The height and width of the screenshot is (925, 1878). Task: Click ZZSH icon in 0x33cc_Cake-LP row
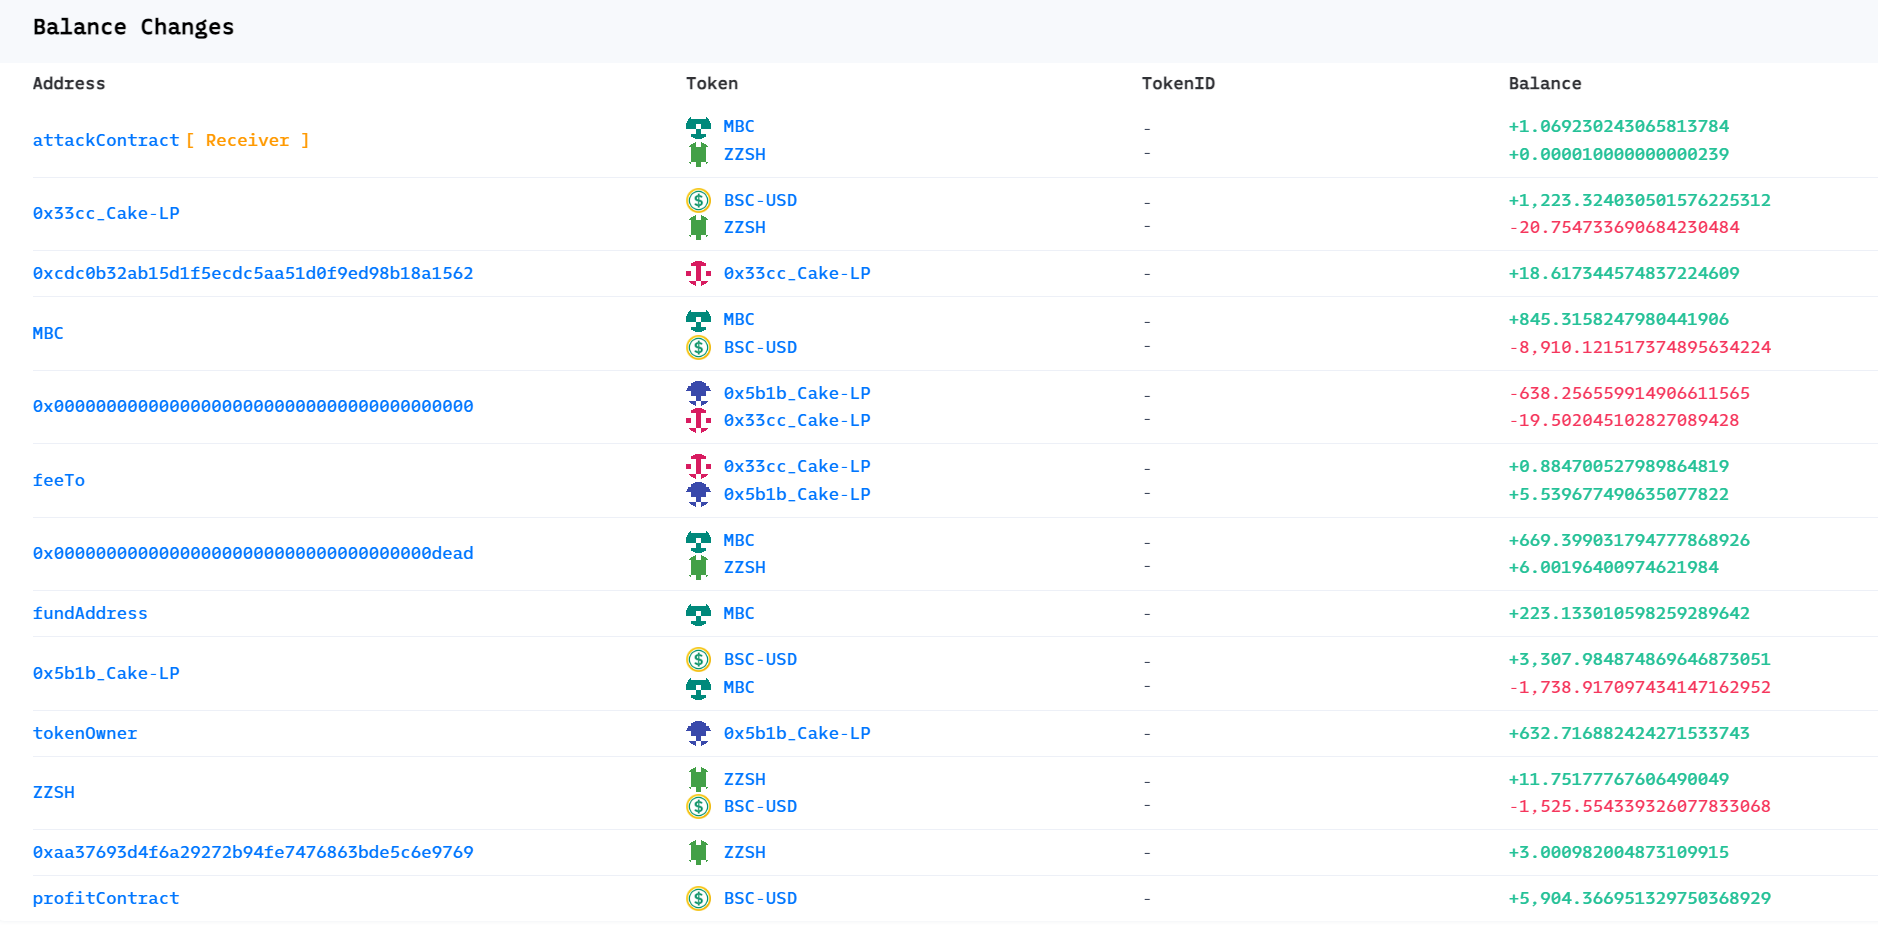point(698,227)
